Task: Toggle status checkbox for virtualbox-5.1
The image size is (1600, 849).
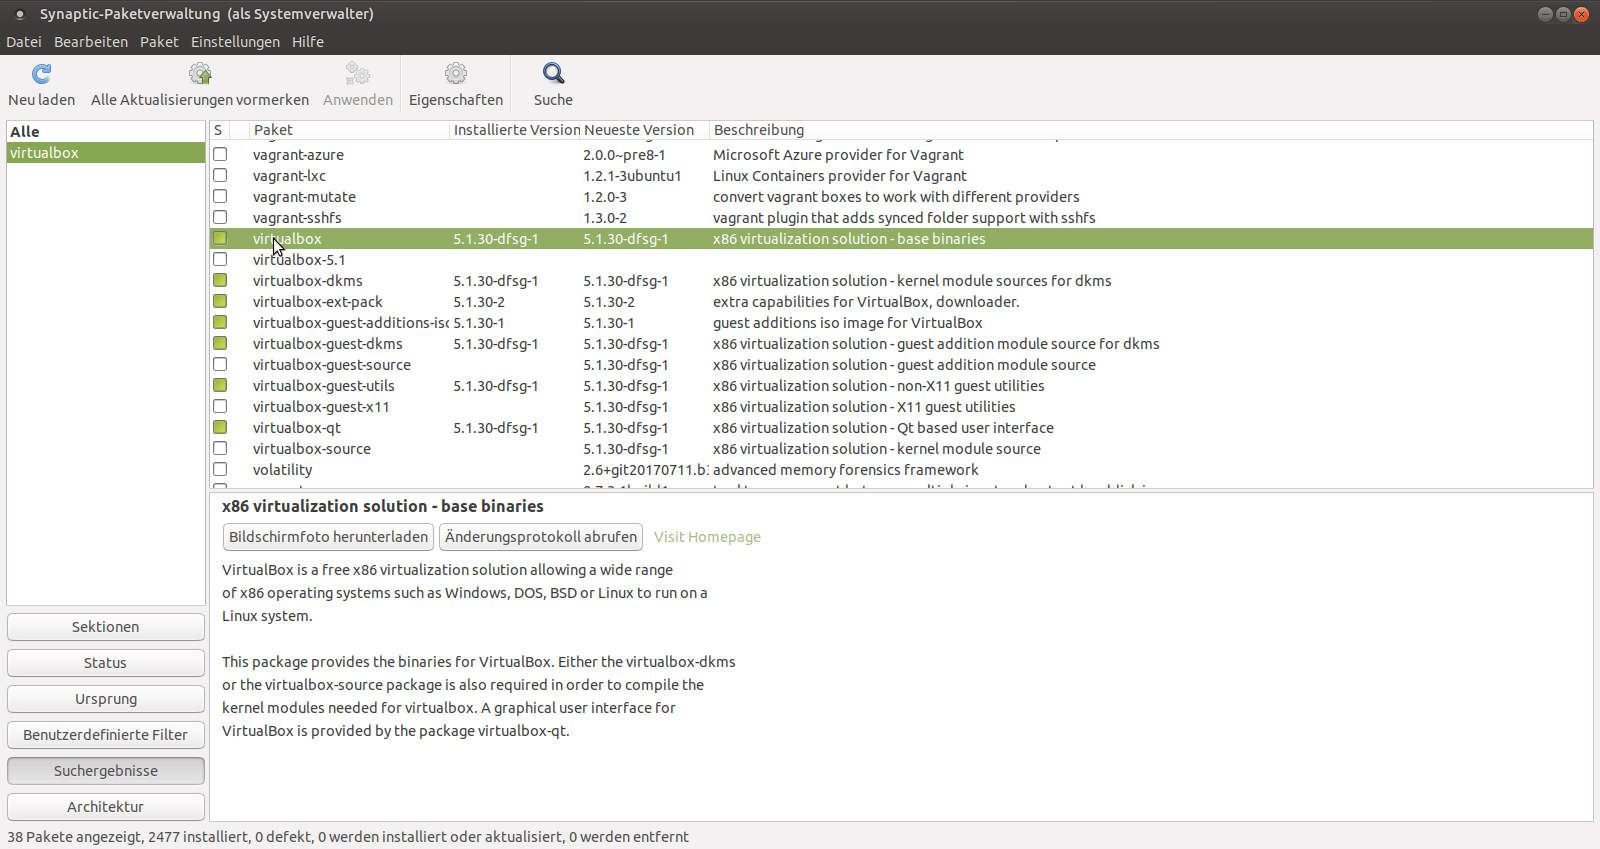Action: (220, 259)
